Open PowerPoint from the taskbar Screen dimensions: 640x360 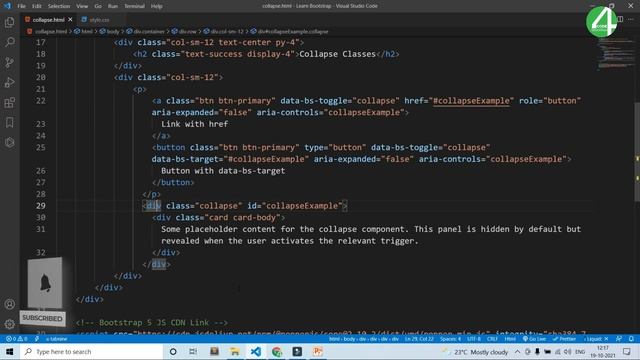pos(318,351)
